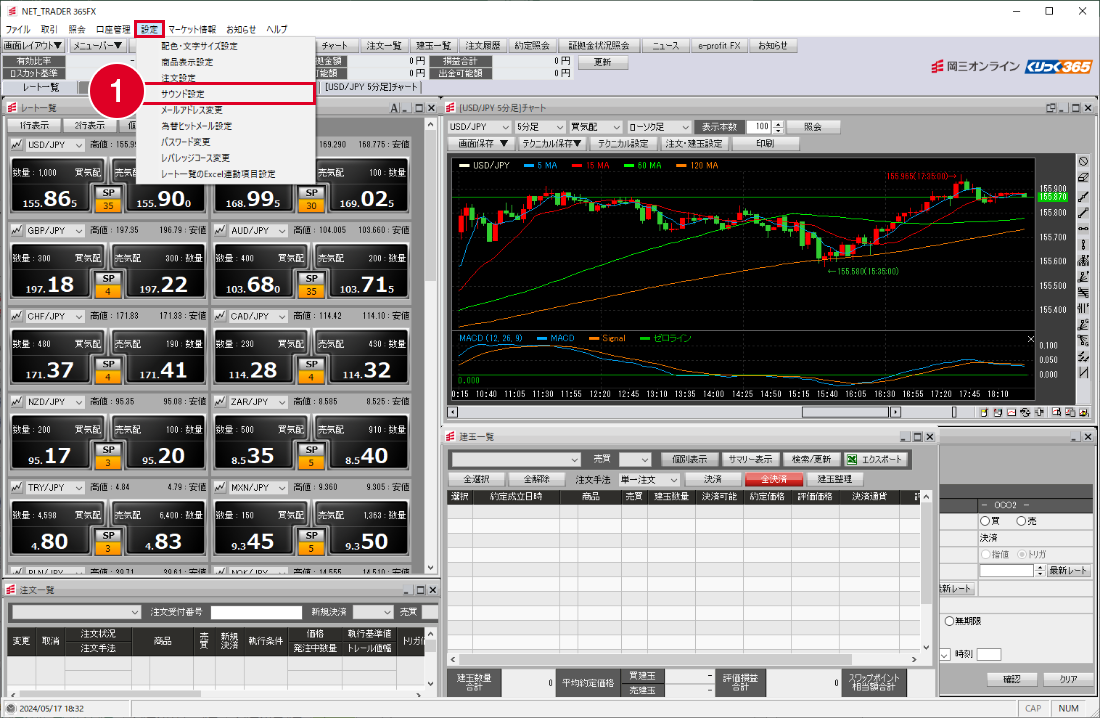
Task: Open the テクニカル保存 dropdown
Action: [551, 143]
